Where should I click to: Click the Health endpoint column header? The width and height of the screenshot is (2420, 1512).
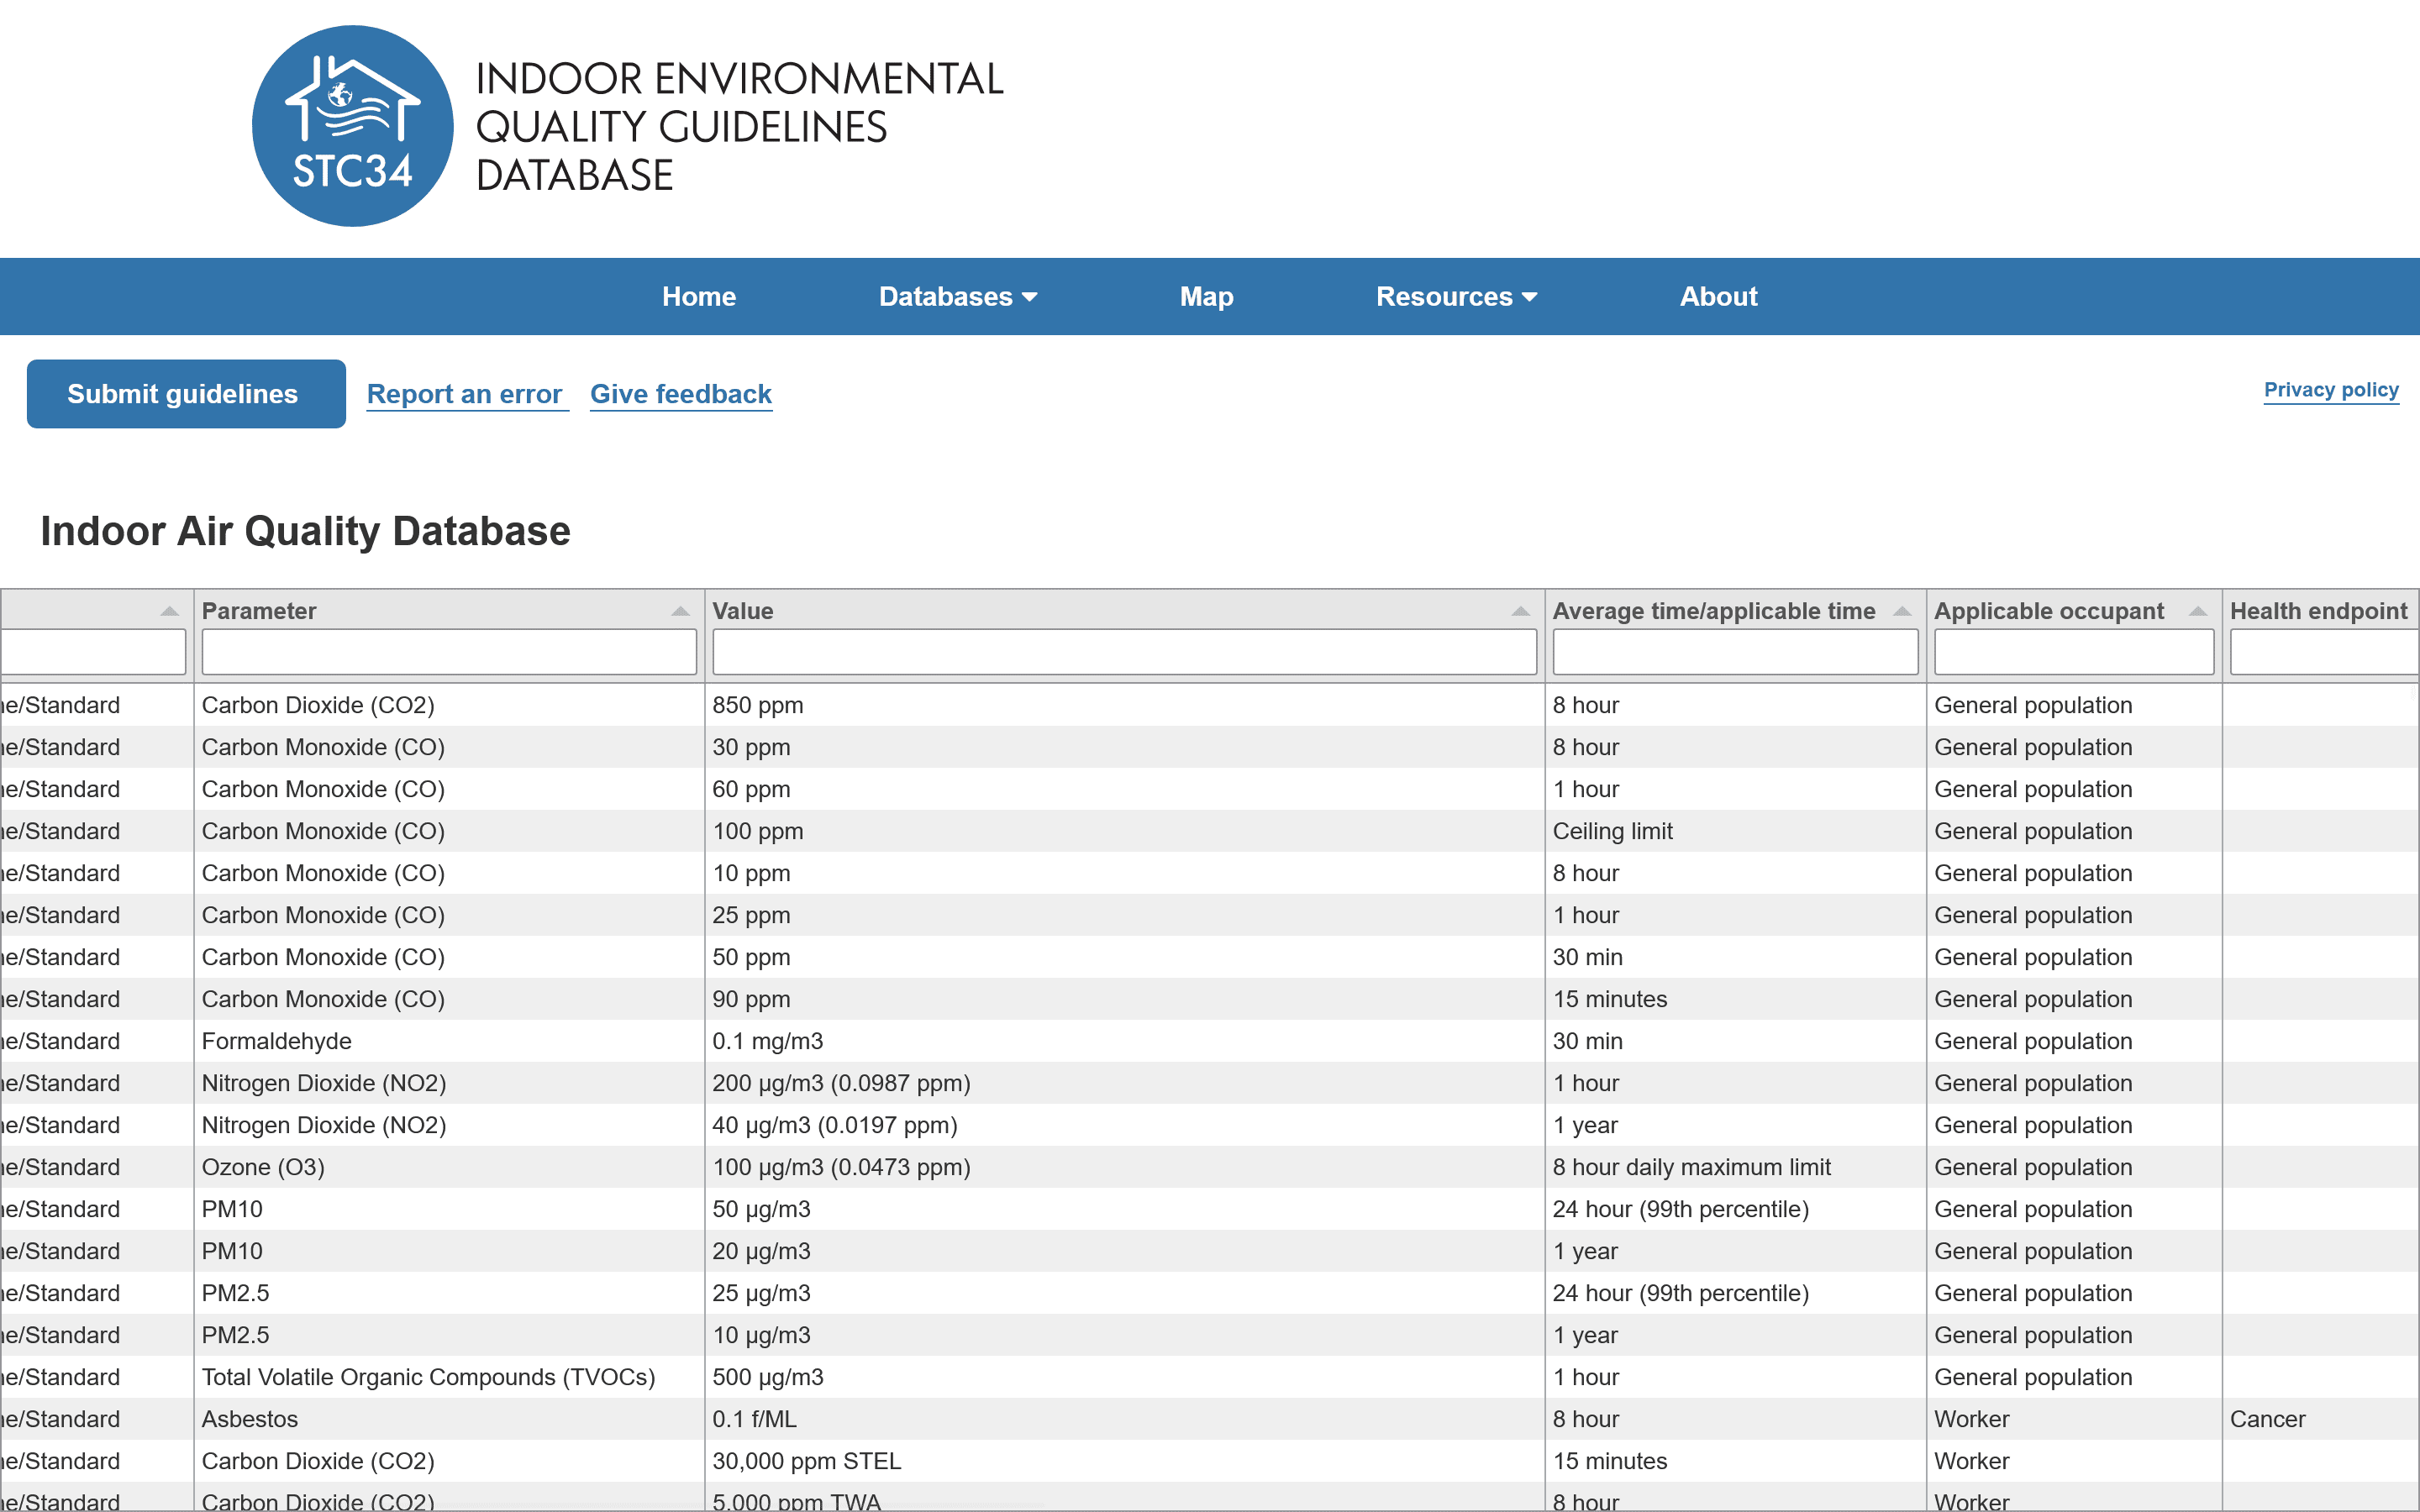2318,611
